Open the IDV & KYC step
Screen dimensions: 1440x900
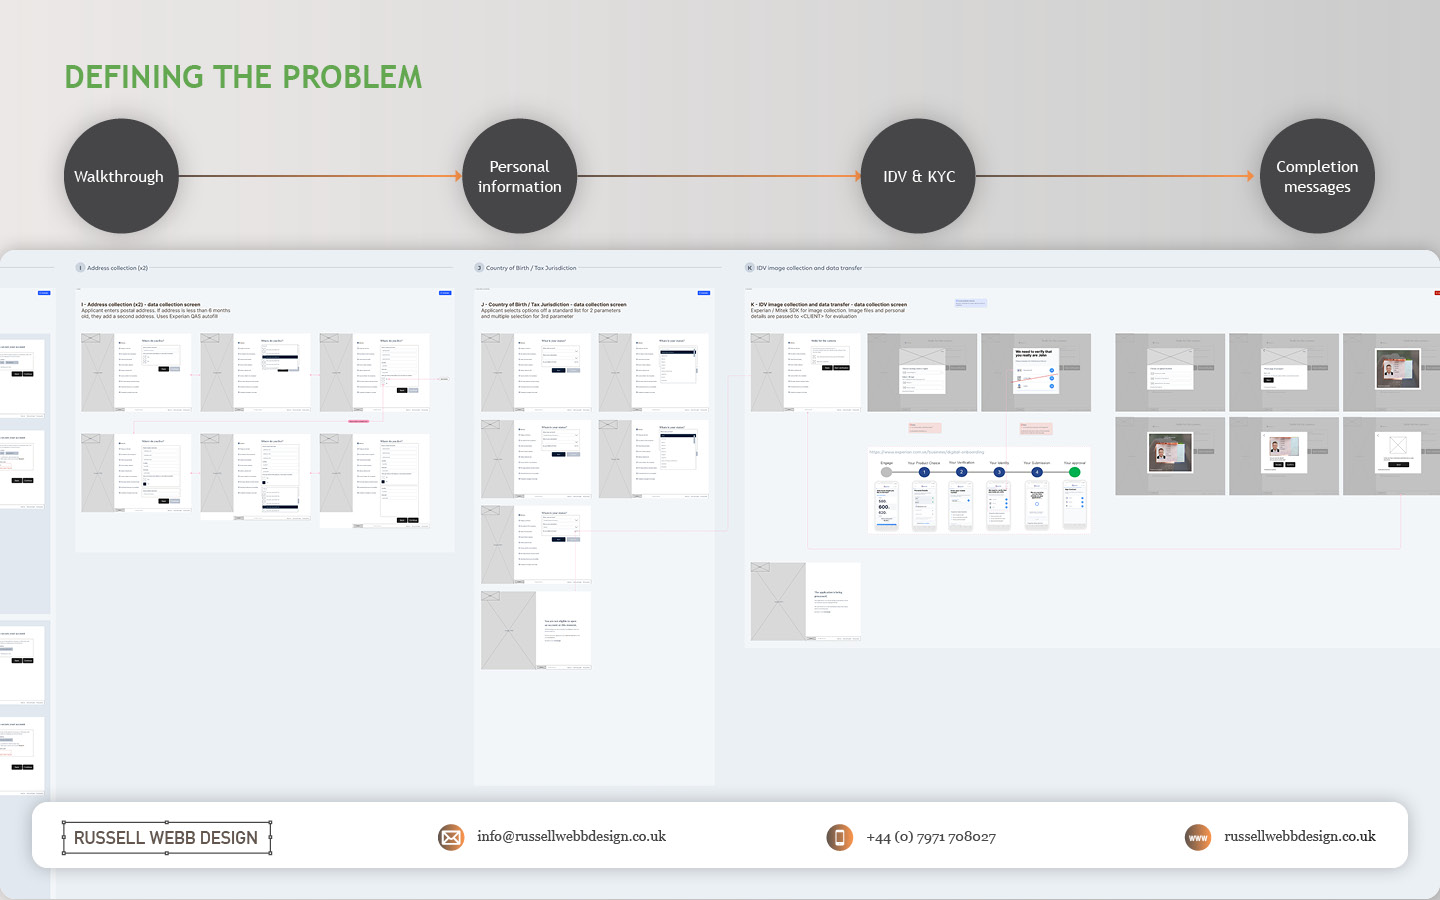(918, 176)
